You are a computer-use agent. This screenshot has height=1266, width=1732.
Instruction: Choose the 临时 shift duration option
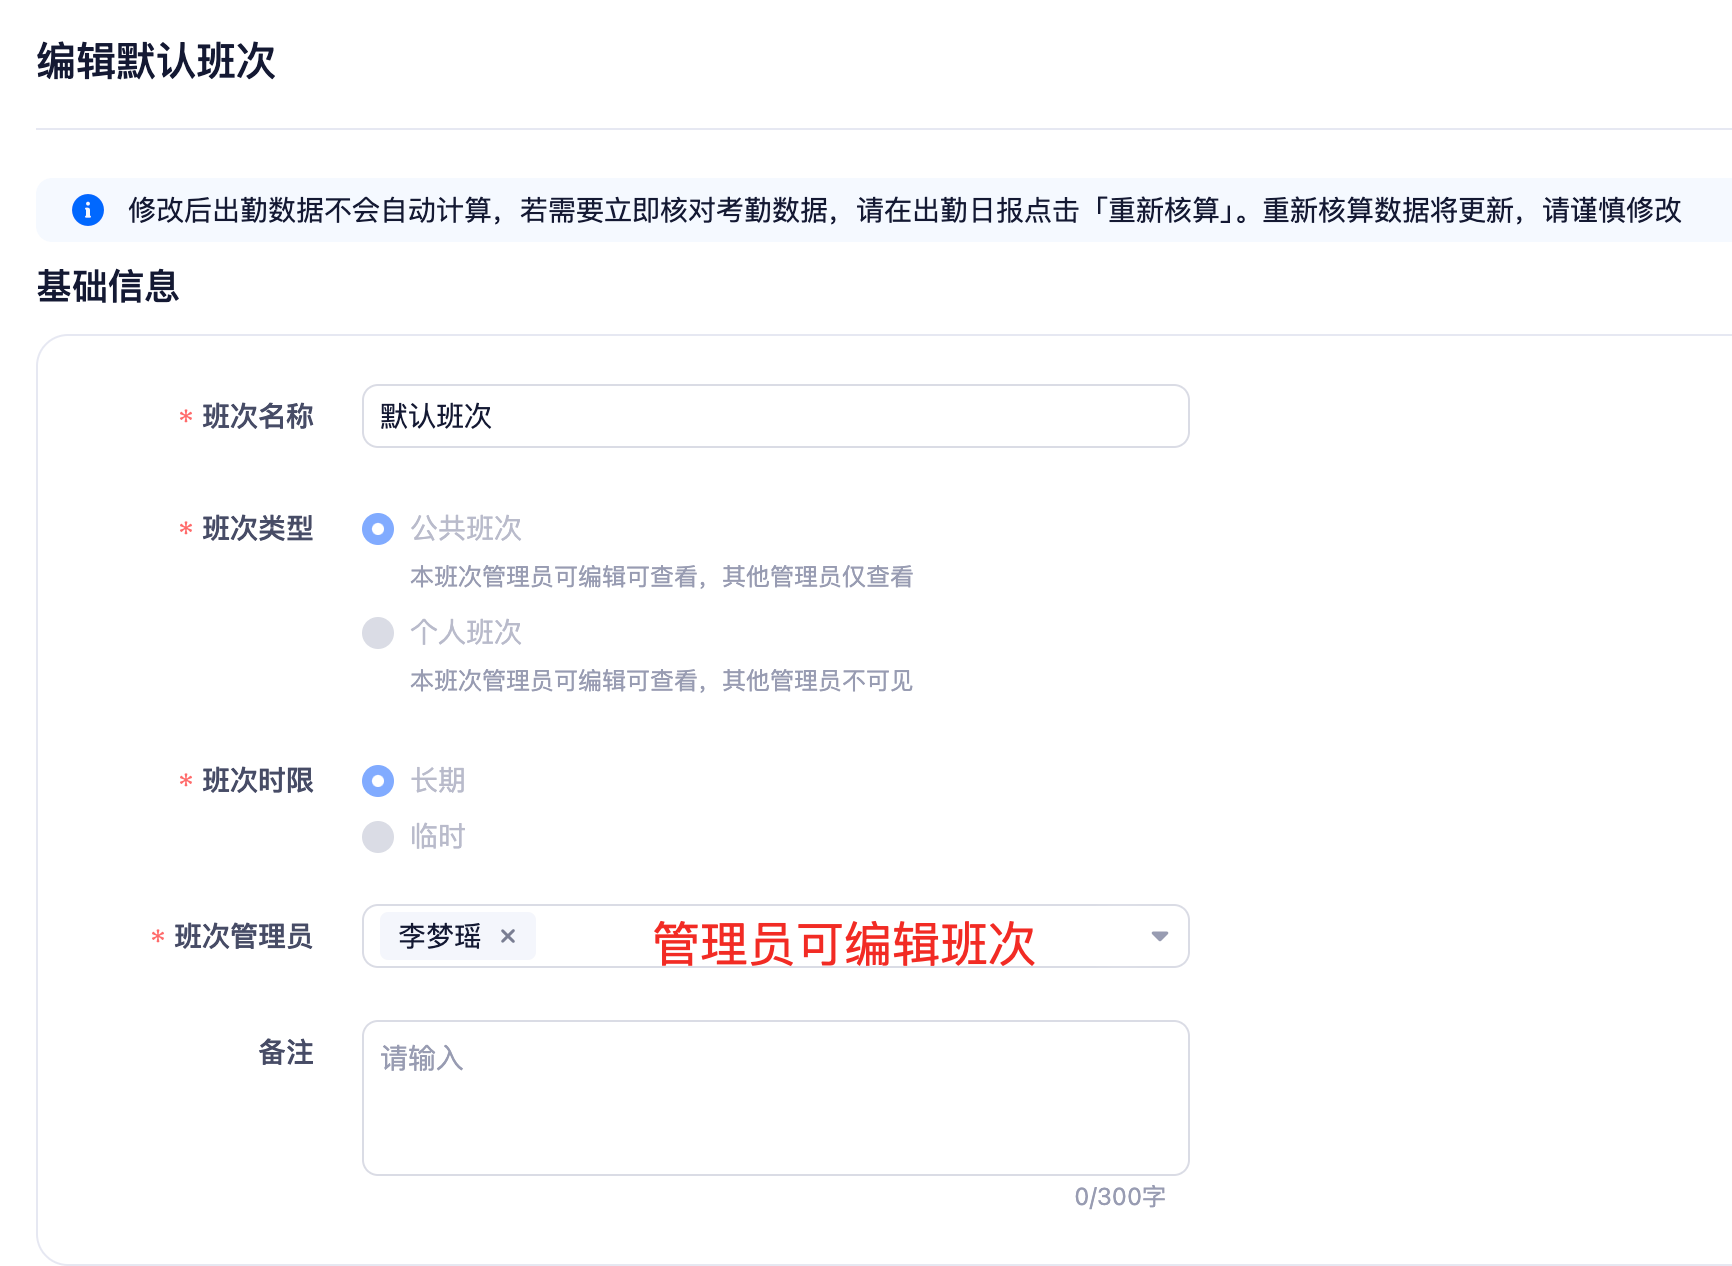click(378, 837)
